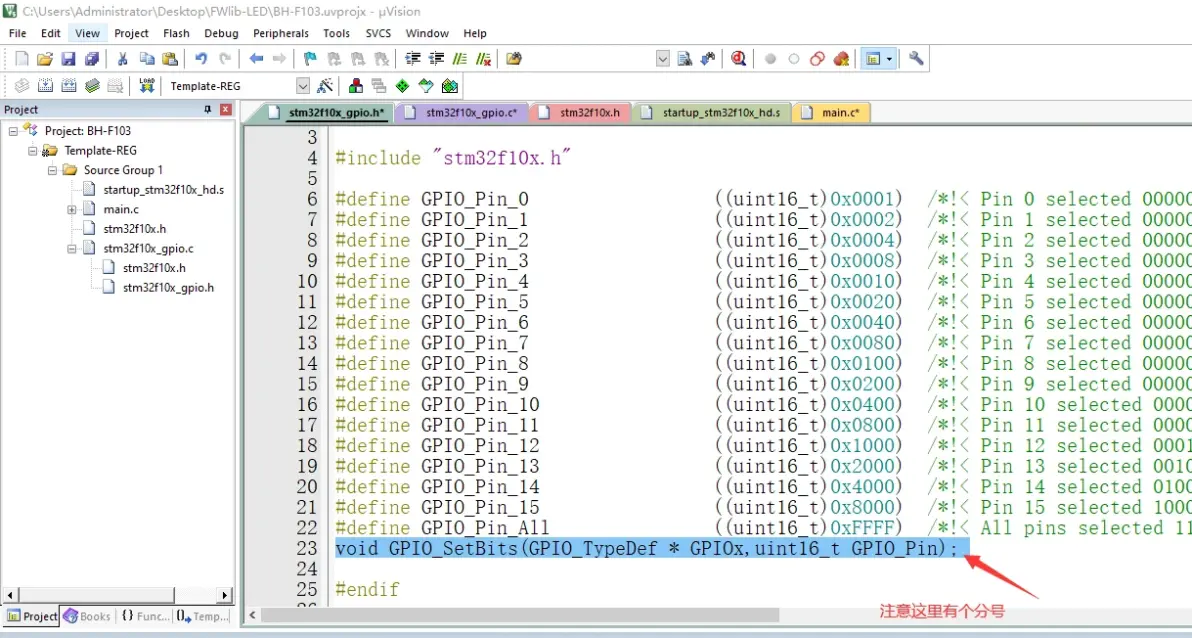This screenshot has height=638, width=1192.
Task: Download to flash with LOAD icon
Action: [147, 86]
